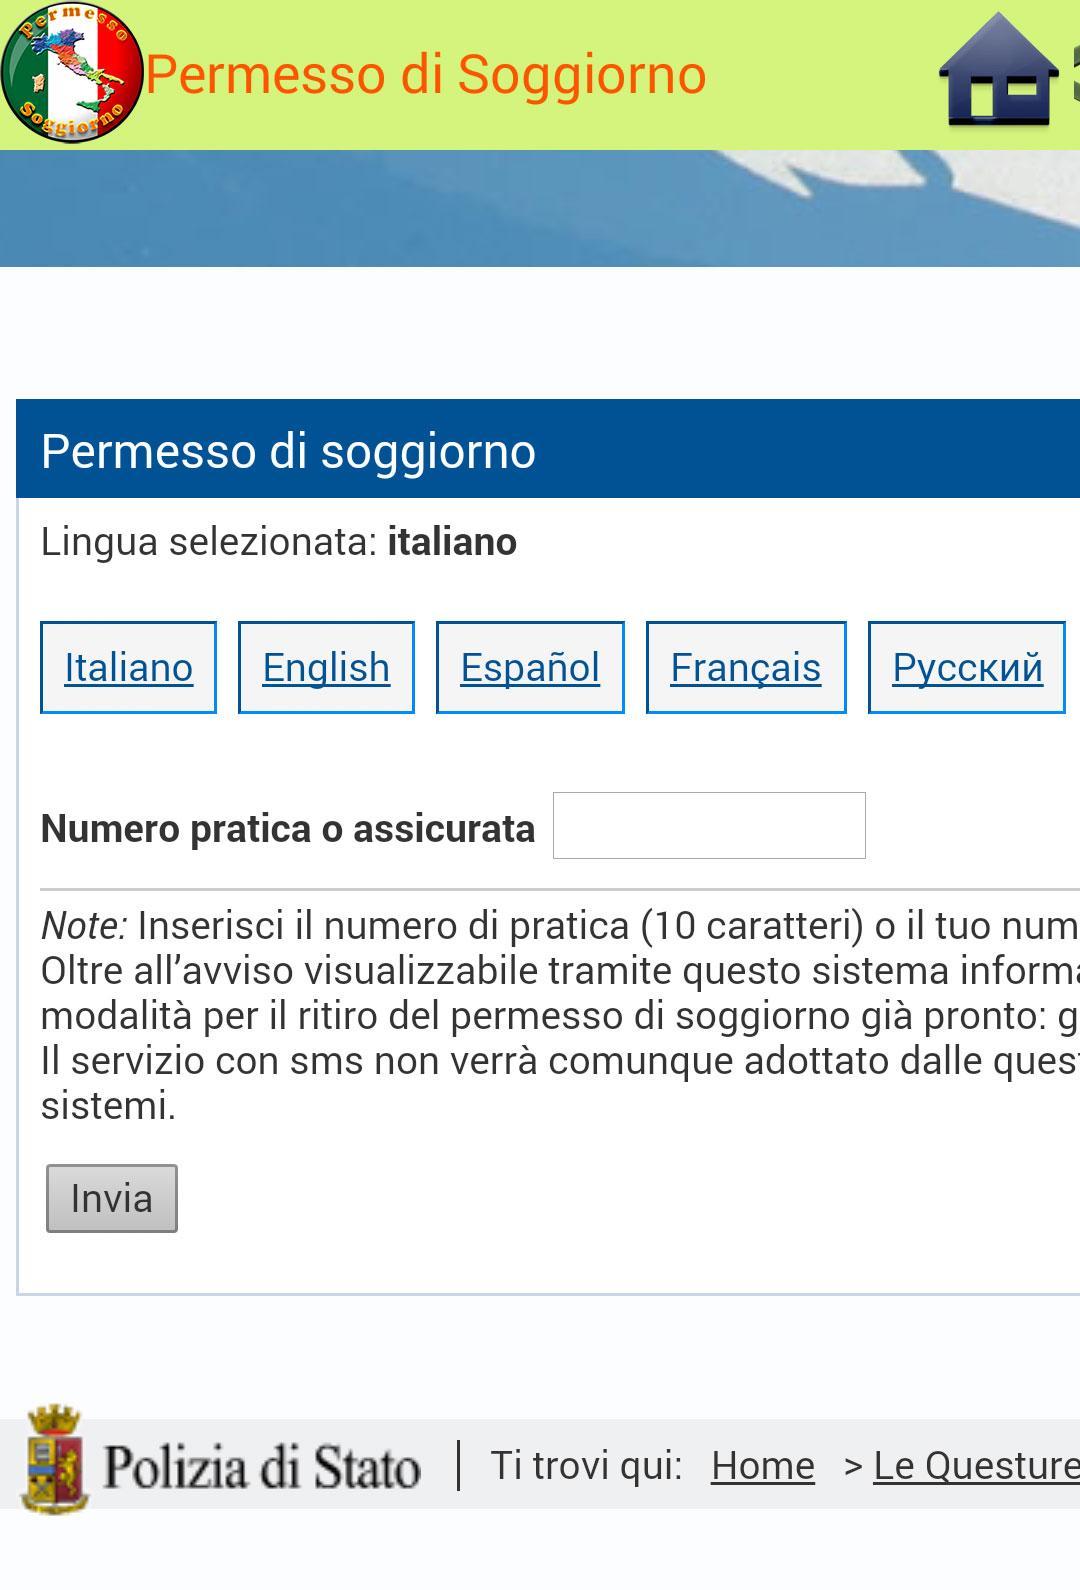Set the interface language to Français
This screenshot has width=1080, height=1590.
pyautogui.click(x=746, y=668)
